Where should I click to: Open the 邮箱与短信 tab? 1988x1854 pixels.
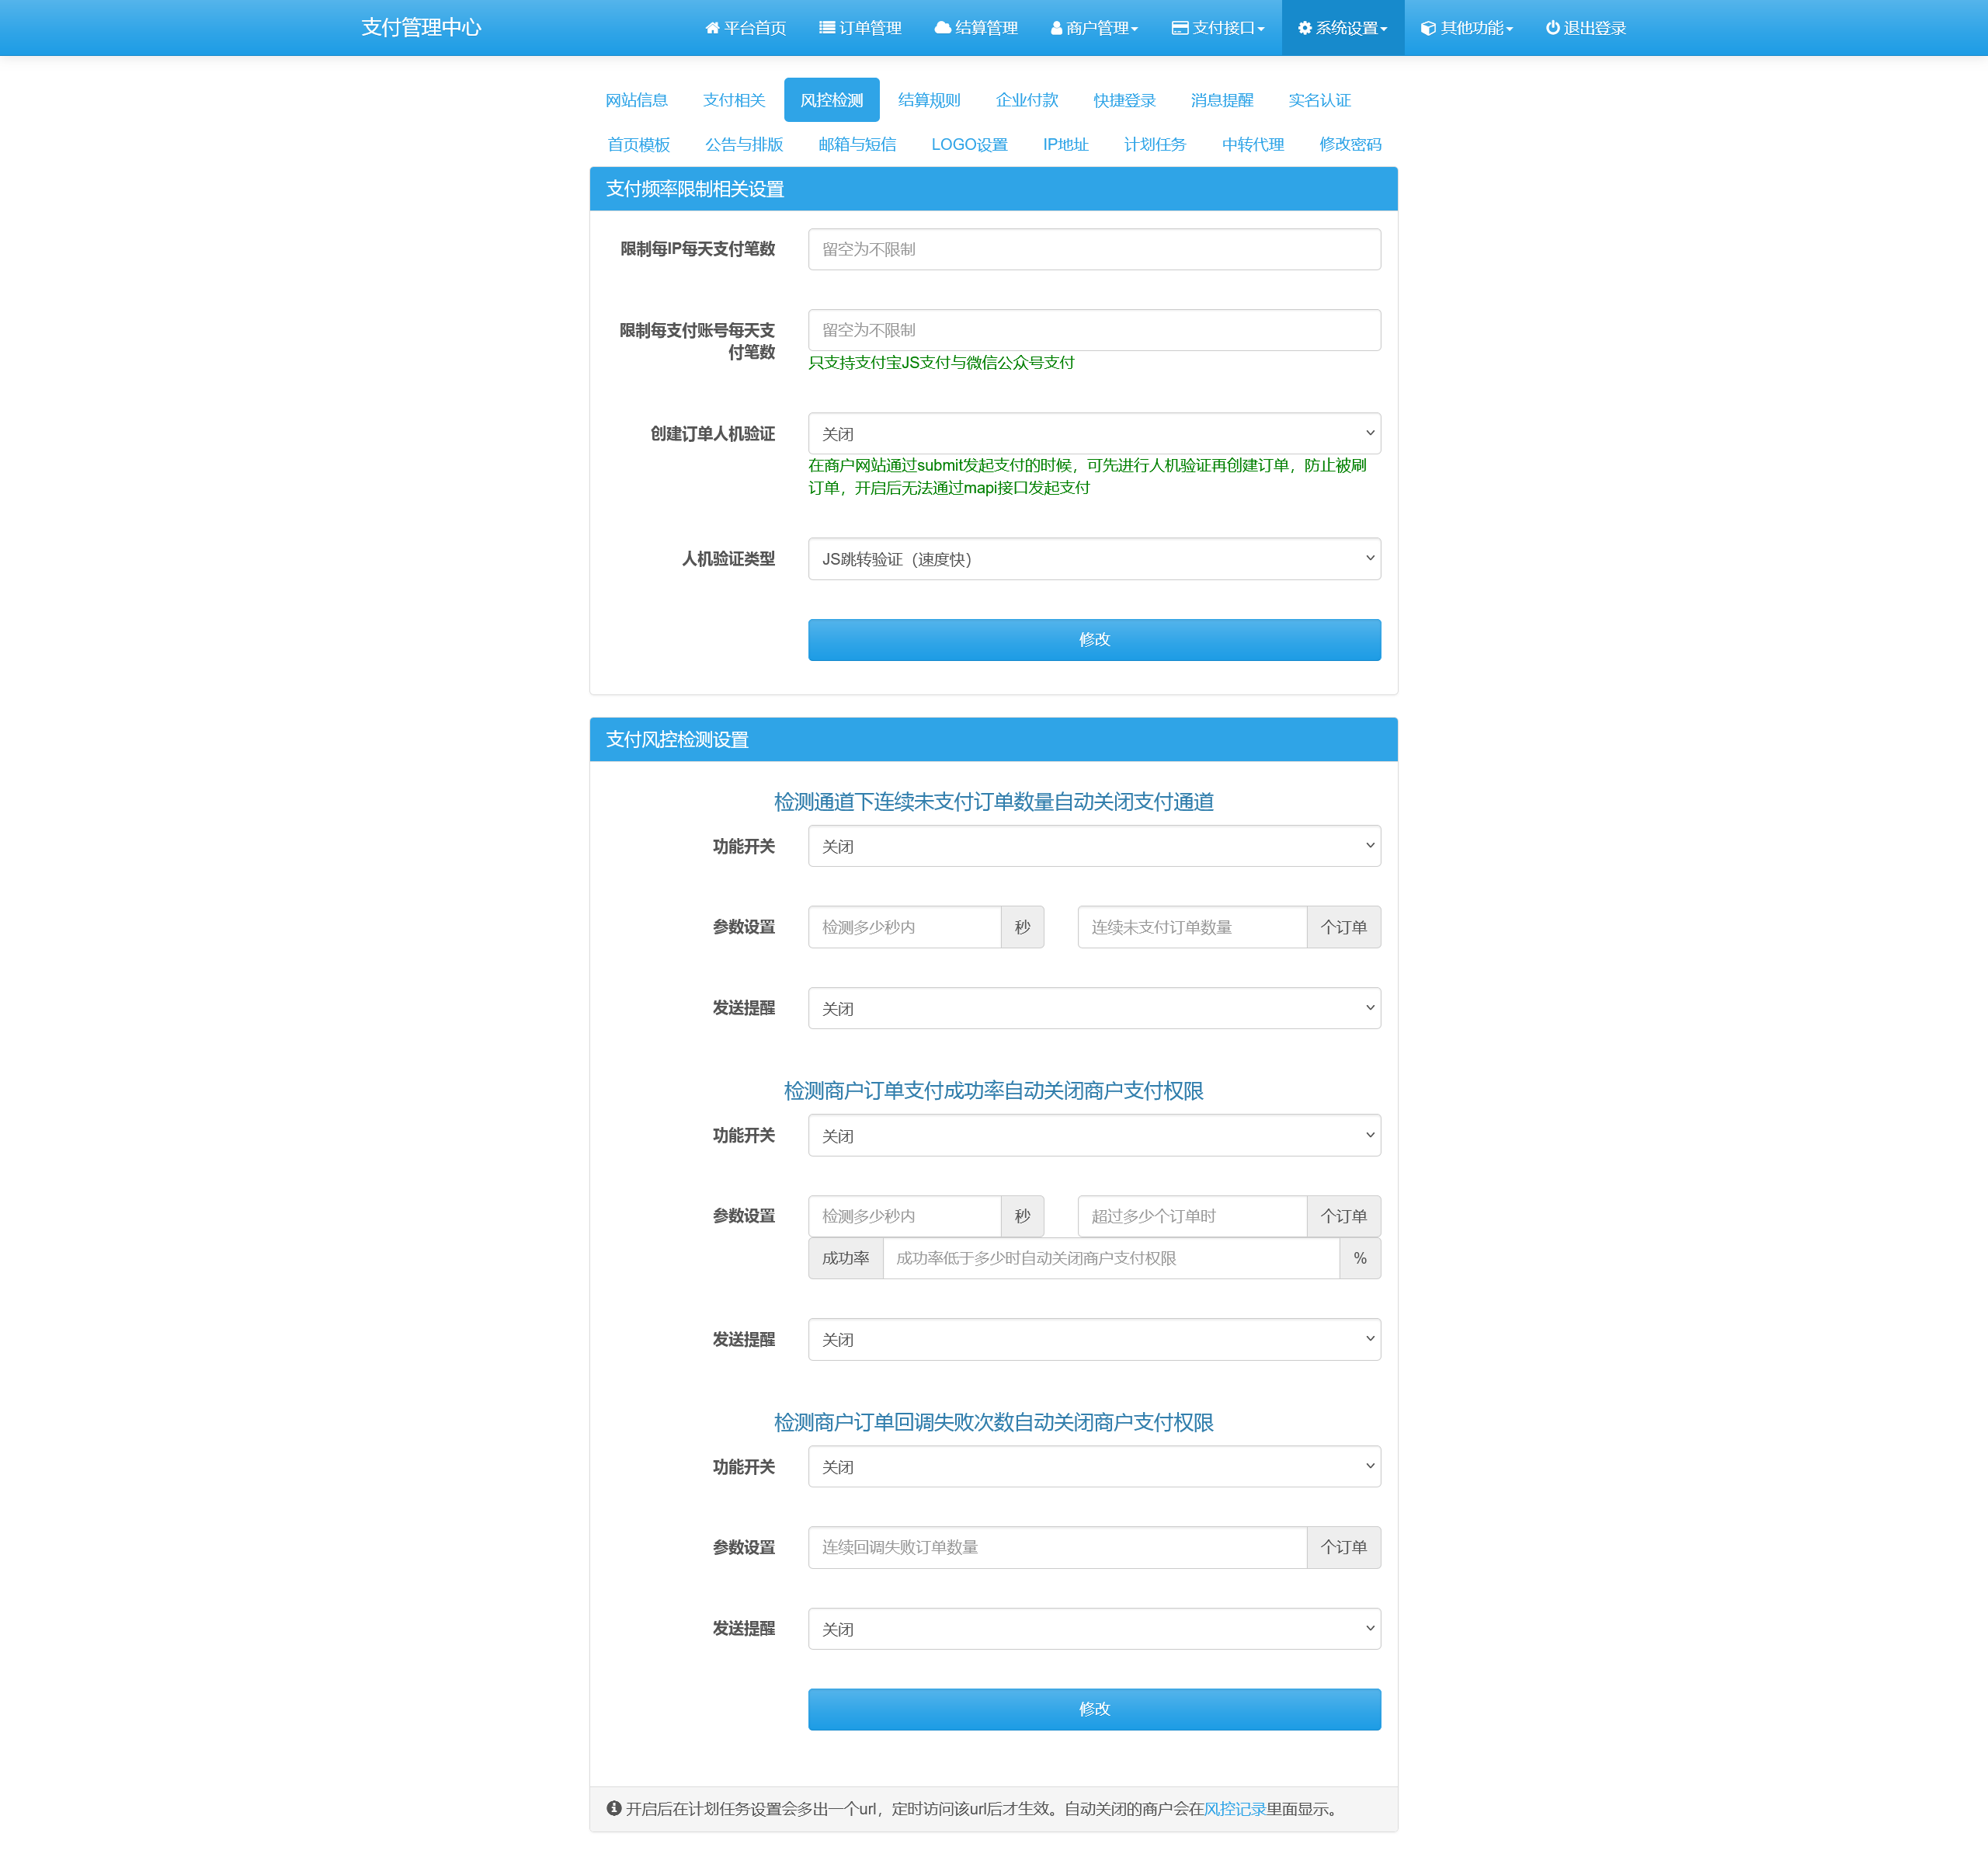pyautogui.click(x=856, y=144)
